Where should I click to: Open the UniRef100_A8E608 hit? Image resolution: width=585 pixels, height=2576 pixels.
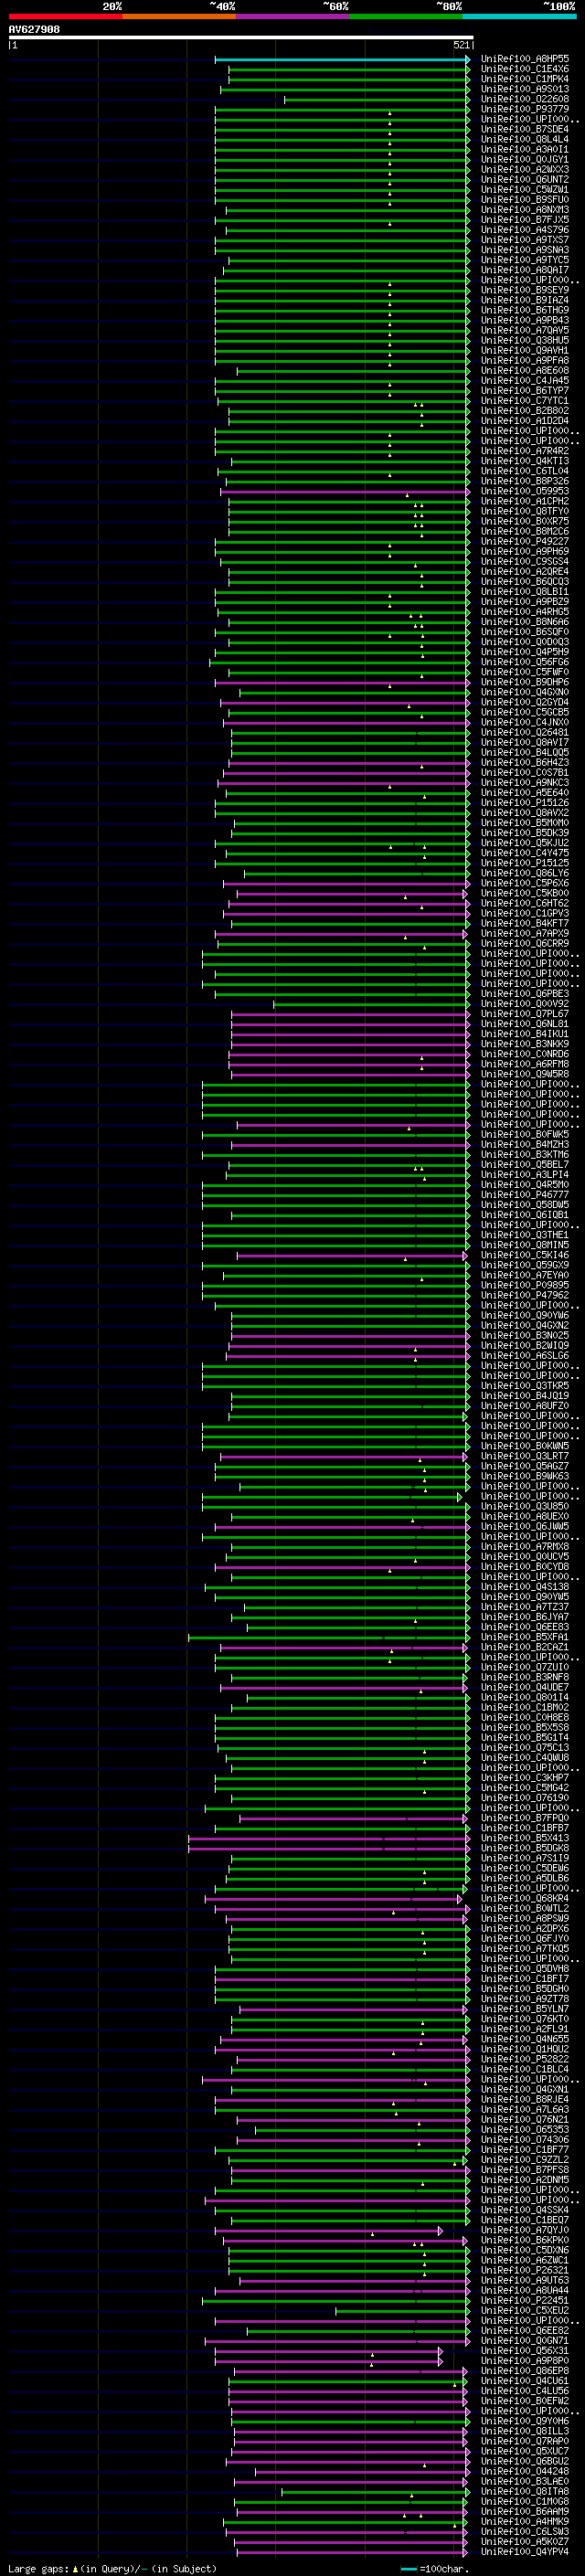pyautogui.click(x=524, y=371)
